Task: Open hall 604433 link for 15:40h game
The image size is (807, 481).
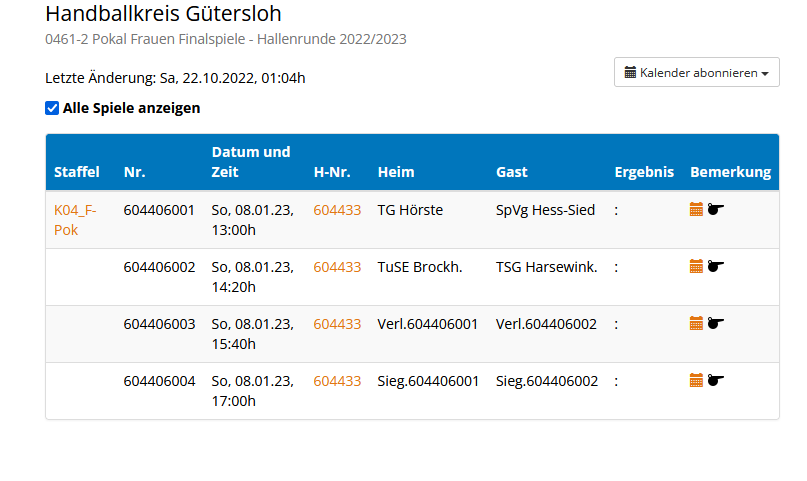Action: pyautogui.click(x=337, y=324)
